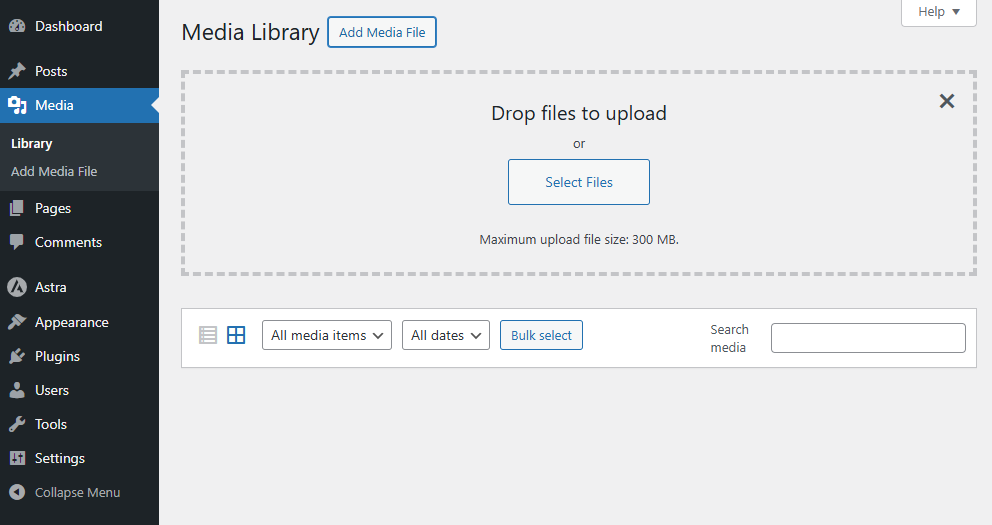Screen dimensions: 992x525
Task: Open Dashboard menu label
Action: pyautogui.click(x=68, y=26)
